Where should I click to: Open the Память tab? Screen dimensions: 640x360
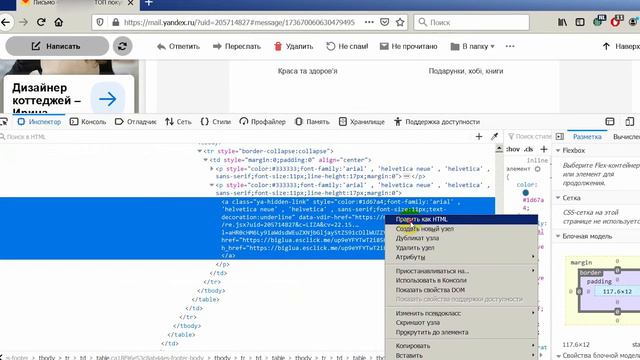(312, 122)
